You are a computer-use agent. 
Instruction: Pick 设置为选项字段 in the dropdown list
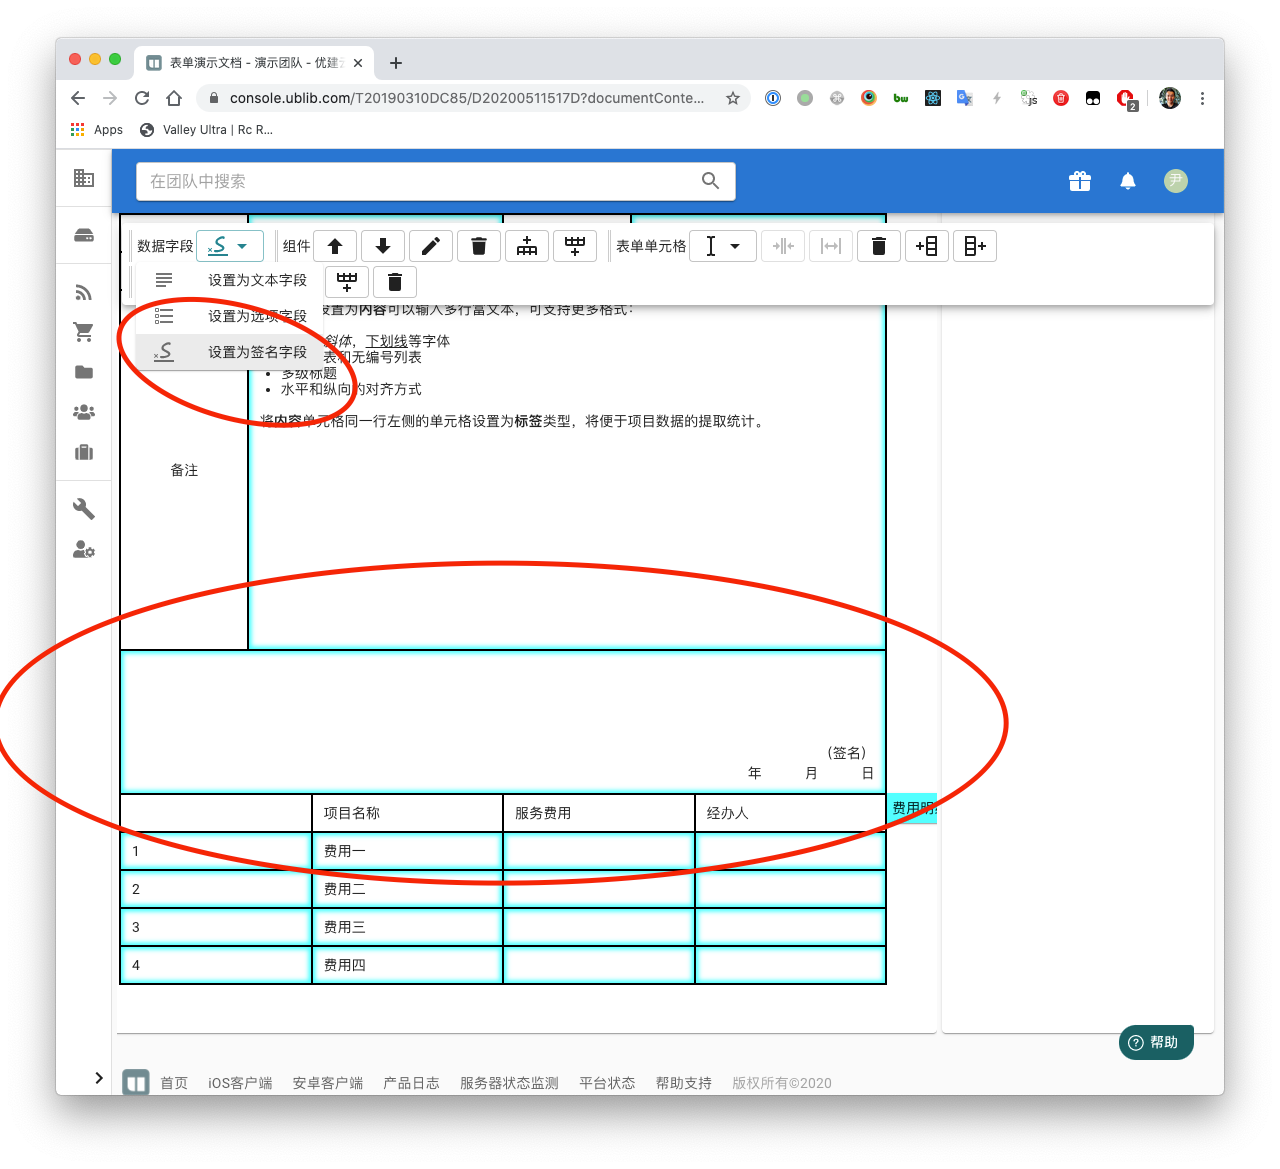(257, 316)
